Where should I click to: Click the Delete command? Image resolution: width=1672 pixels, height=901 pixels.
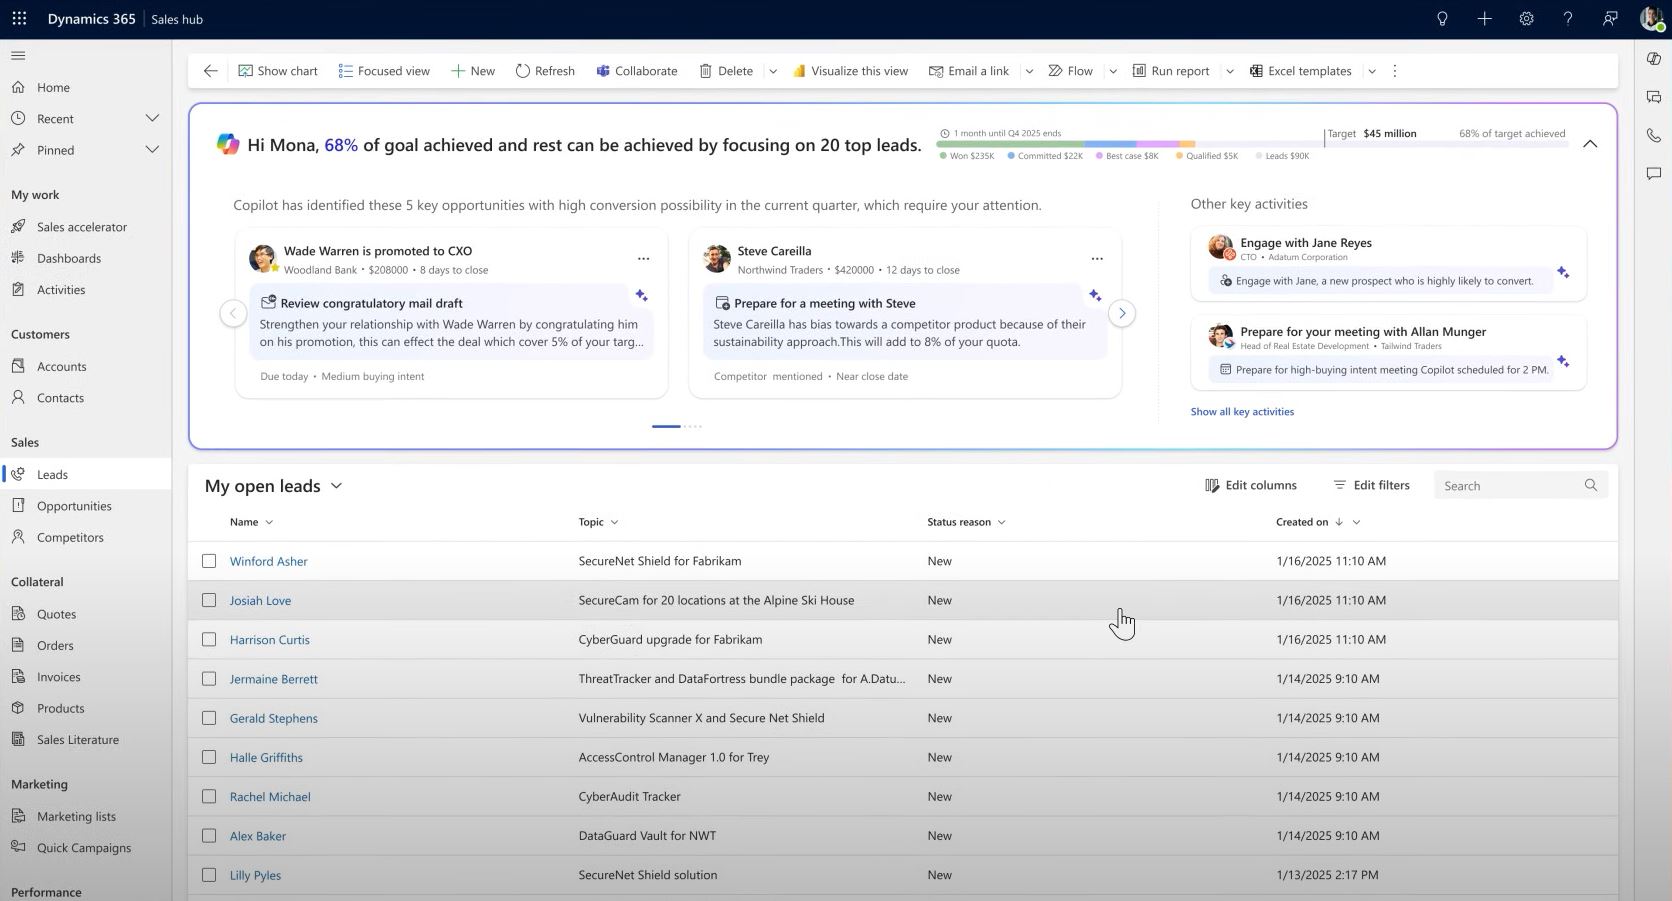point(726,71)
